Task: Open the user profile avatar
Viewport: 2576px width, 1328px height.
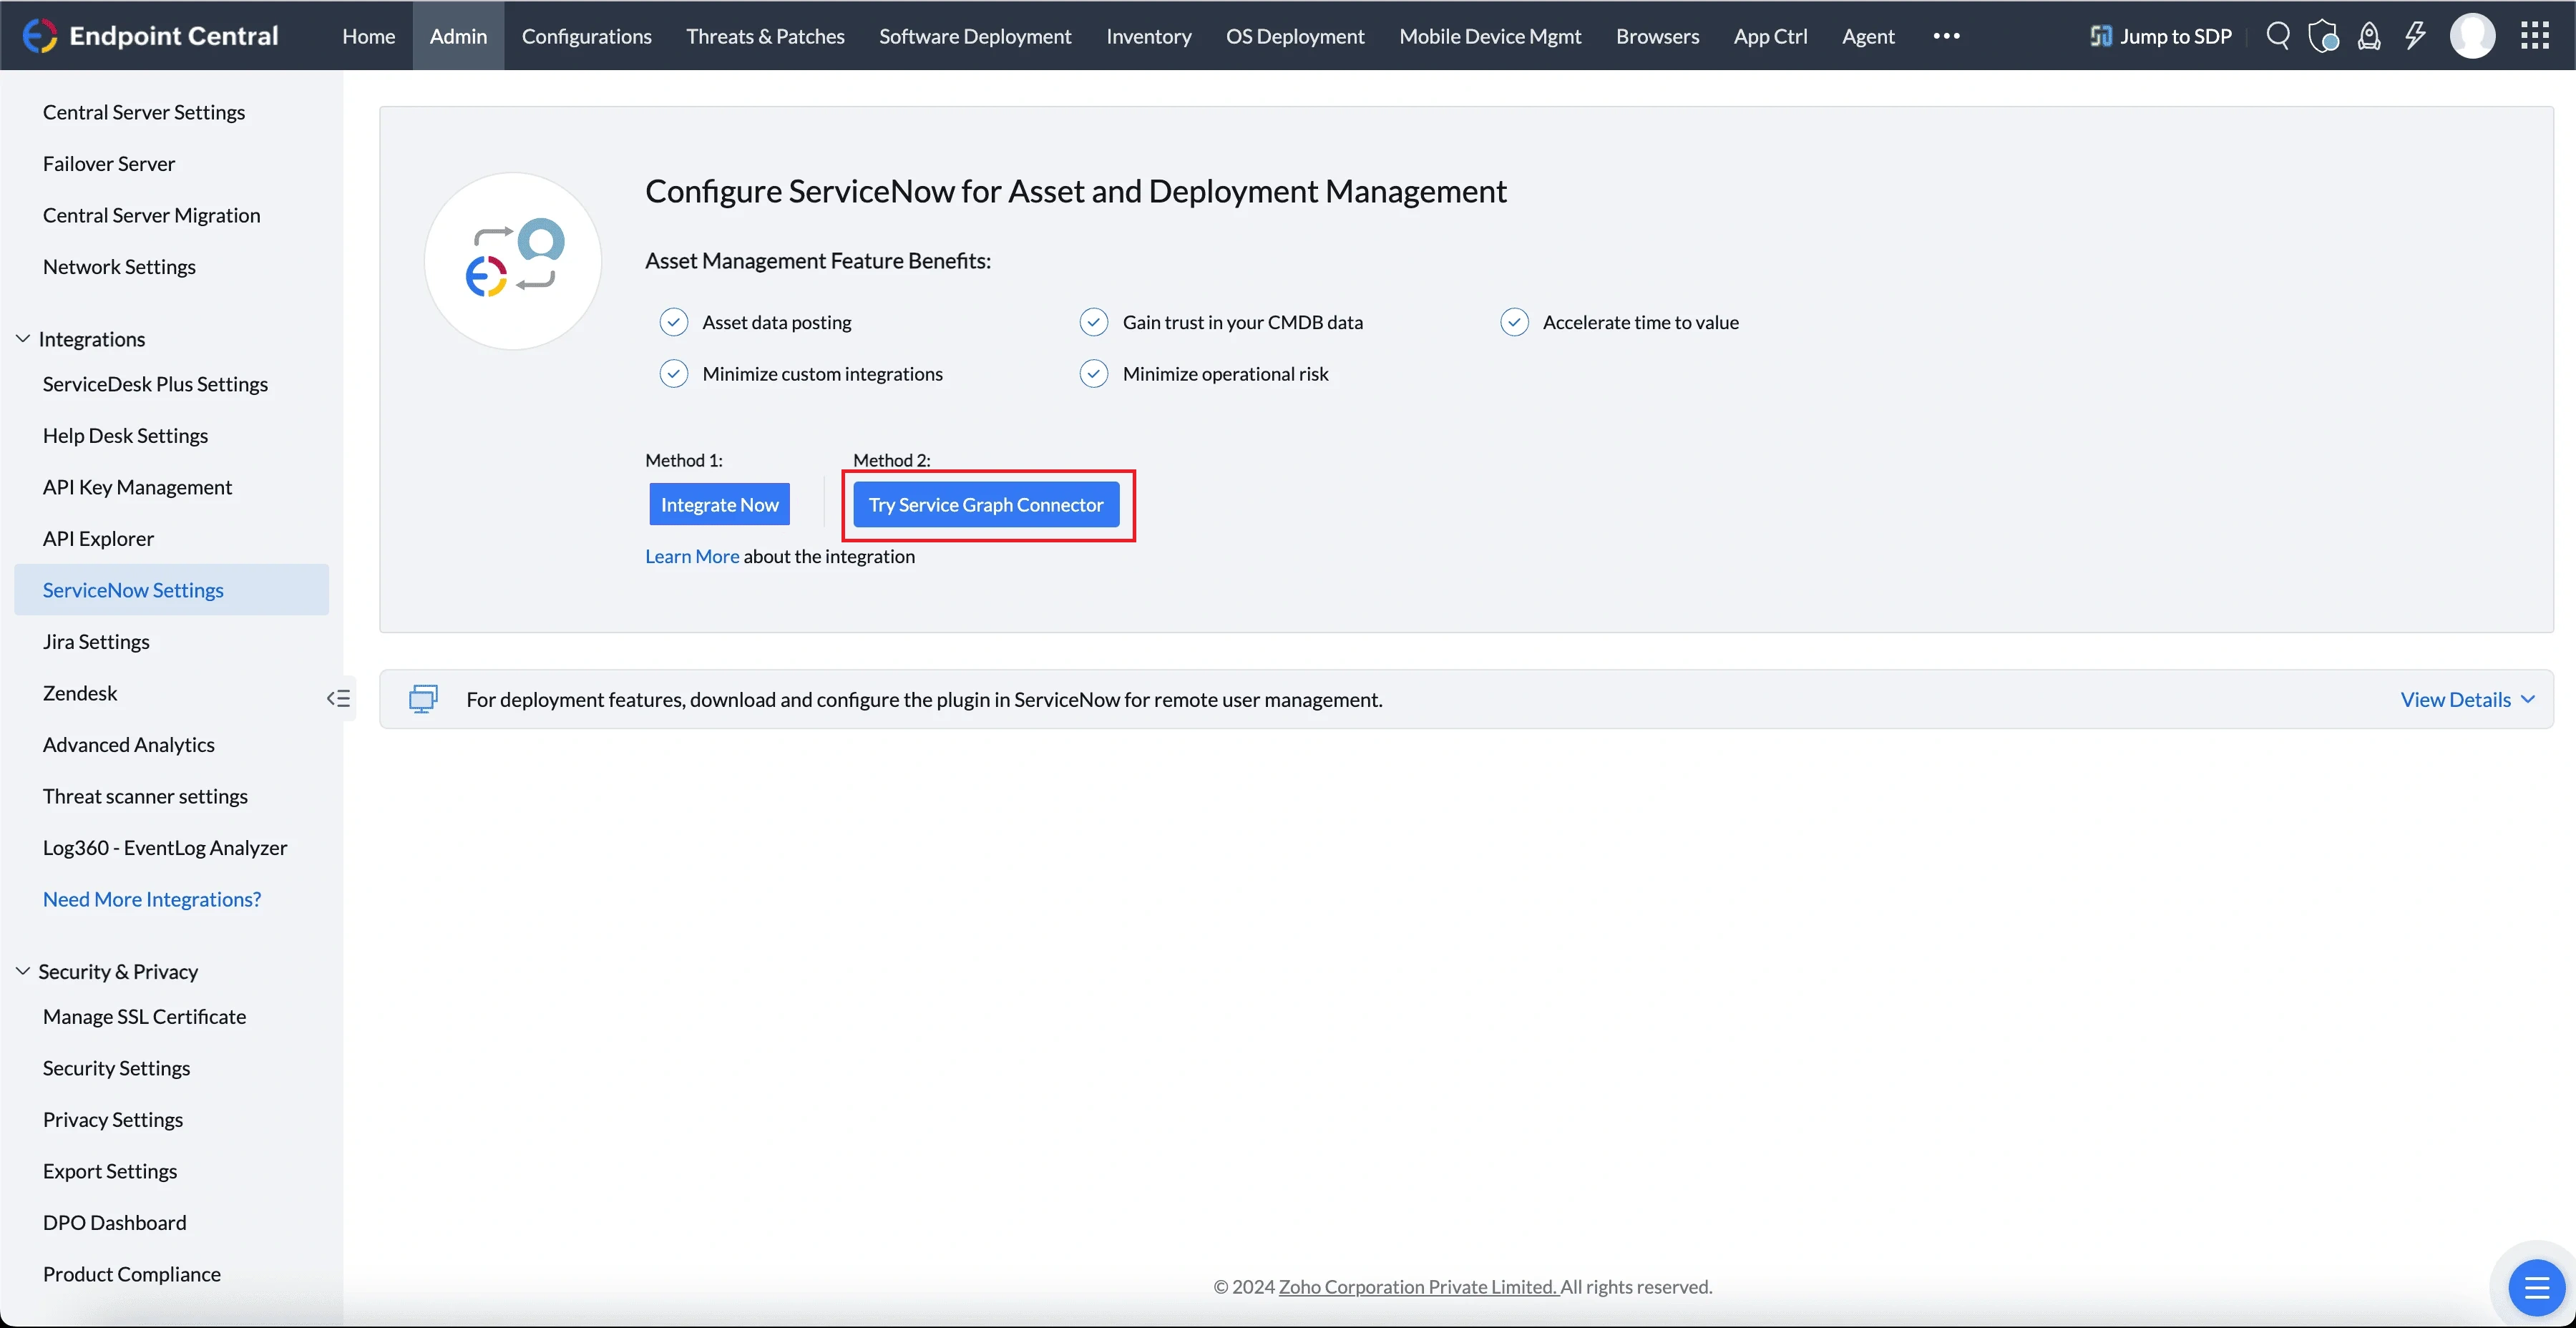Action: pos(2472,36)
